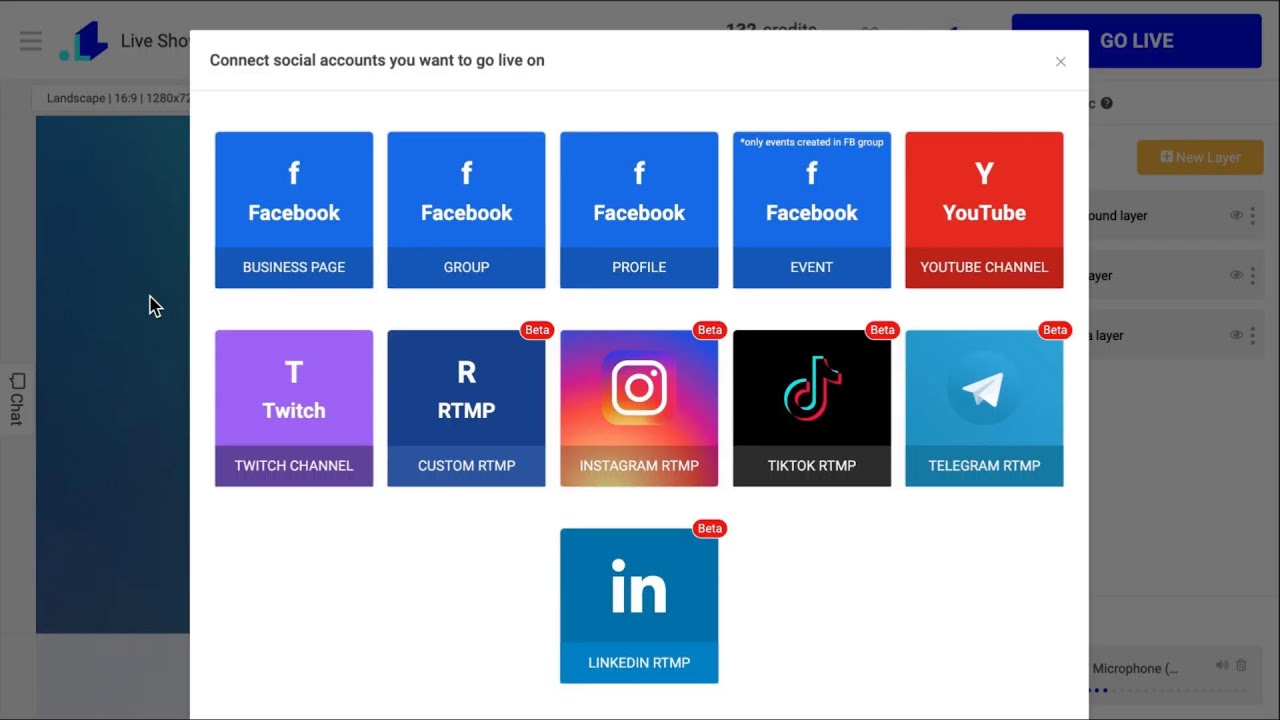
Task: Toggle the eye icon on middle layer row
Action: [x=1236, y=275]
